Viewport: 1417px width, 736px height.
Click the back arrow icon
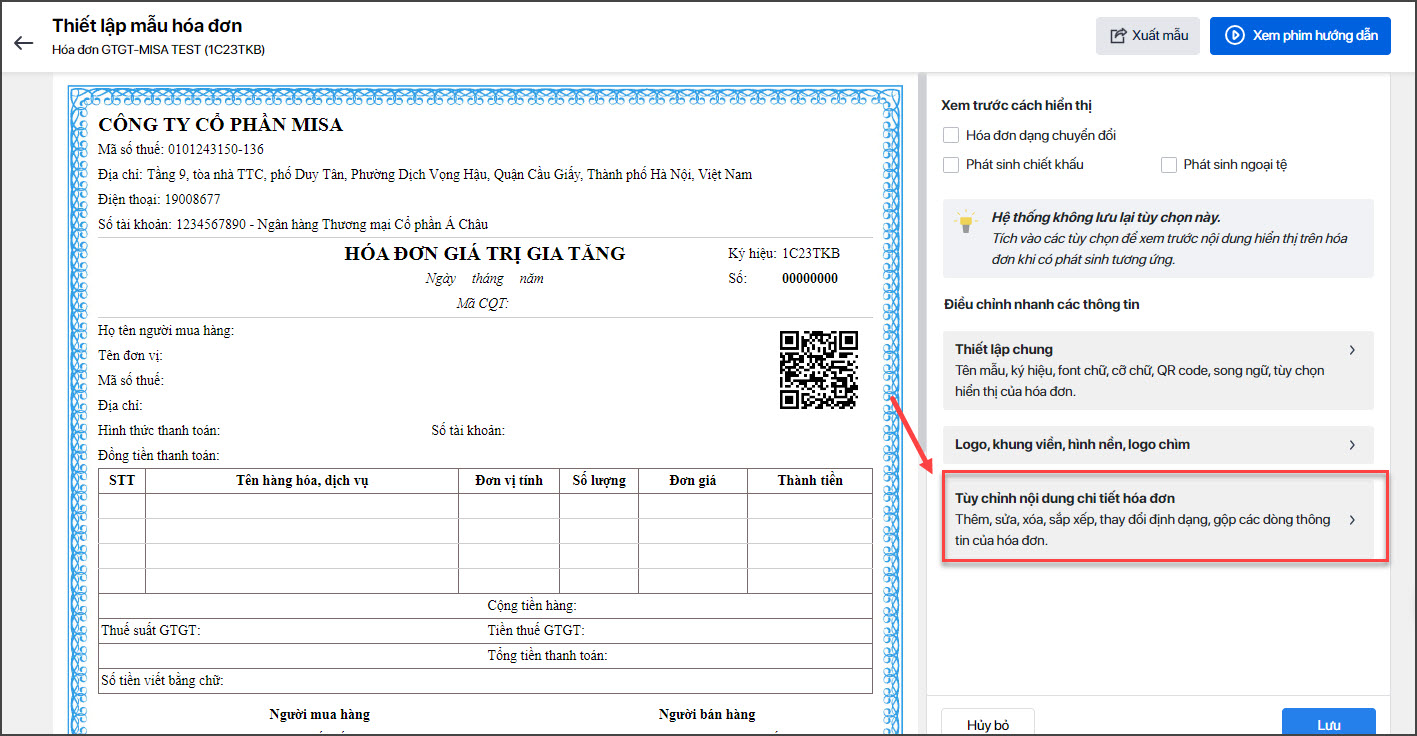pos(23,43)
